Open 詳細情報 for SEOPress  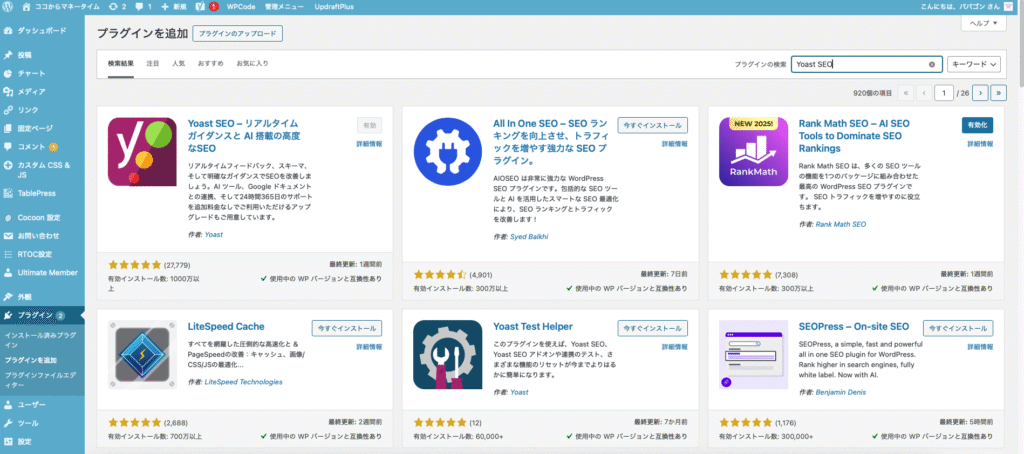coord(980,346)
